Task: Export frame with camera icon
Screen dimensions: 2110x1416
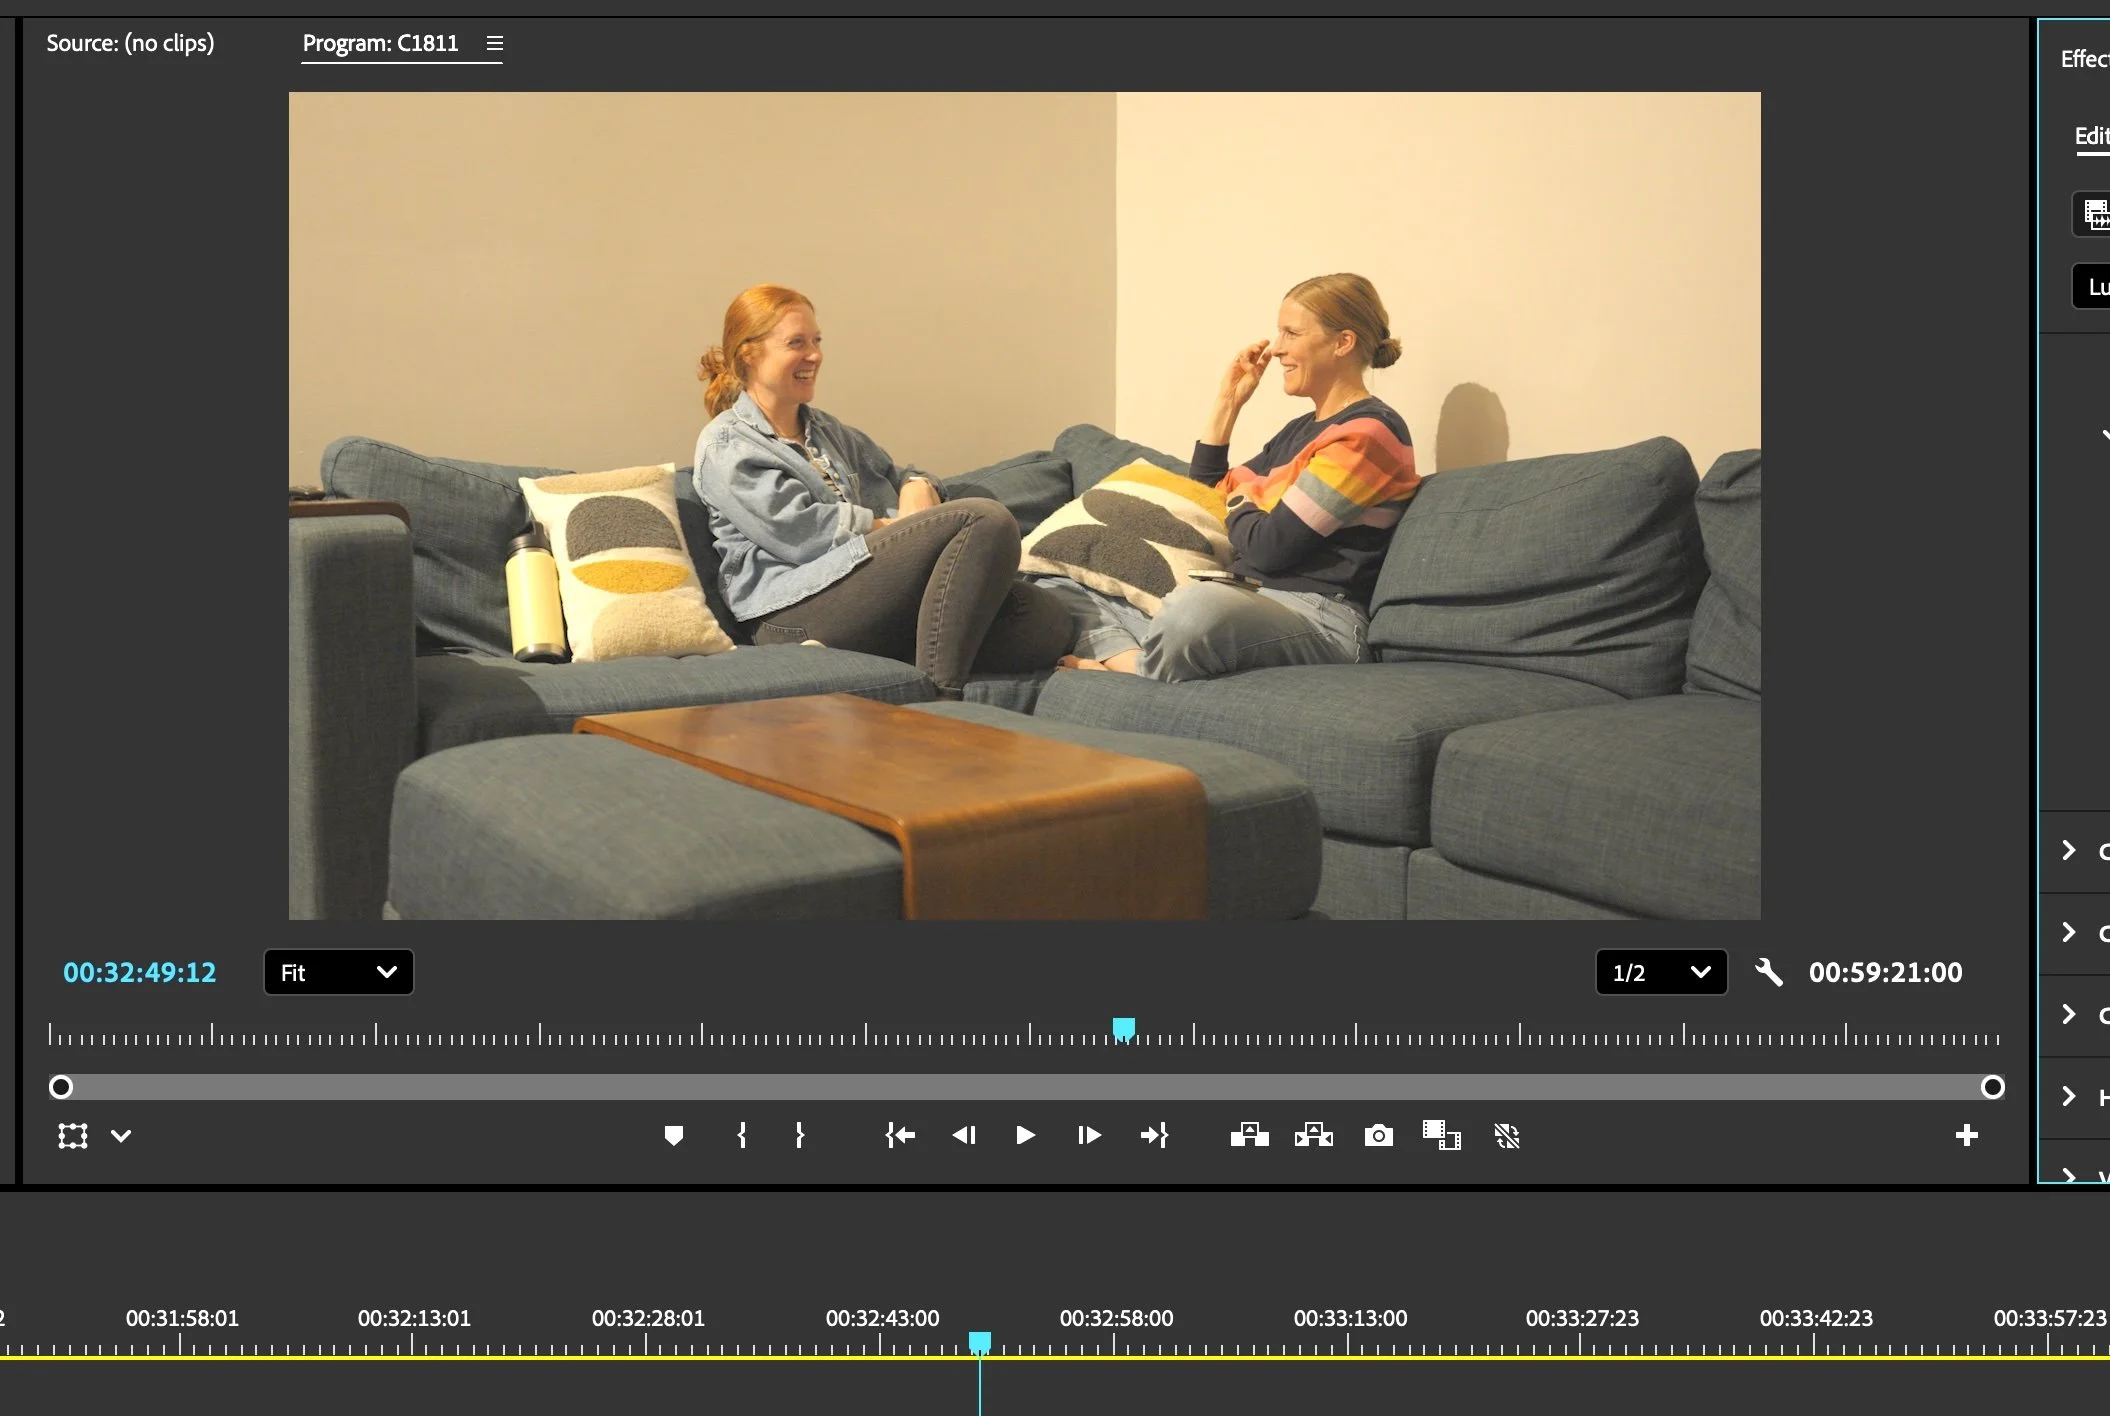Action: (x=1378, y=1135)
